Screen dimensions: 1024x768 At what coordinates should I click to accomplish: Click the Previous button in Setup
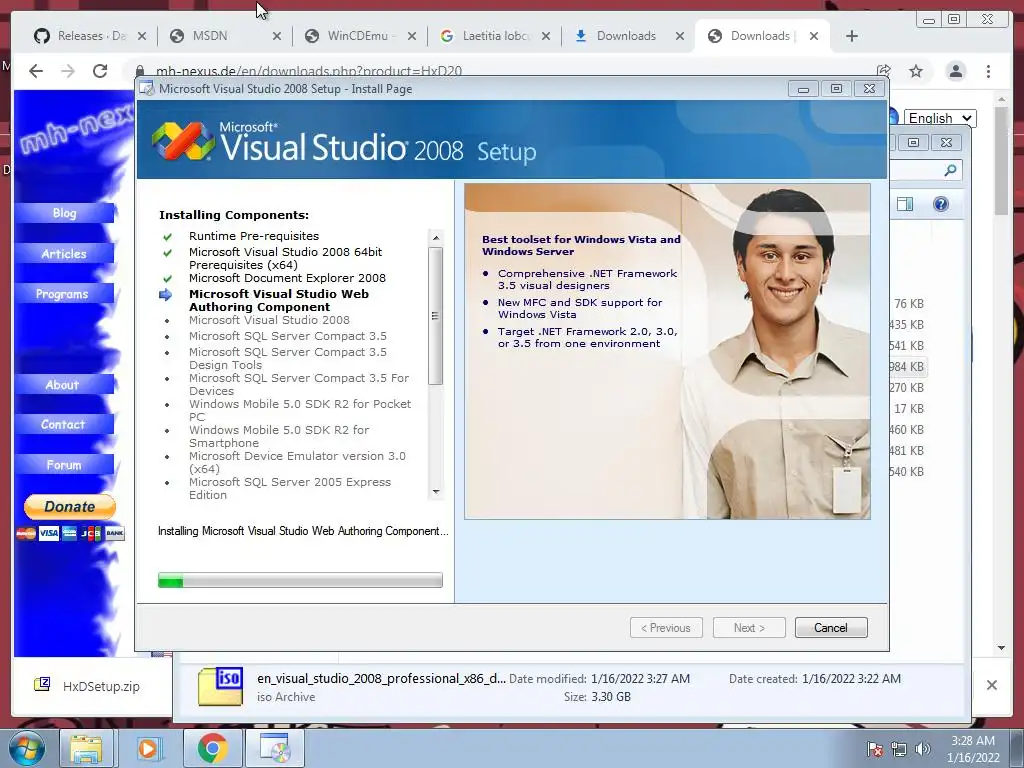tap(666, 628)
